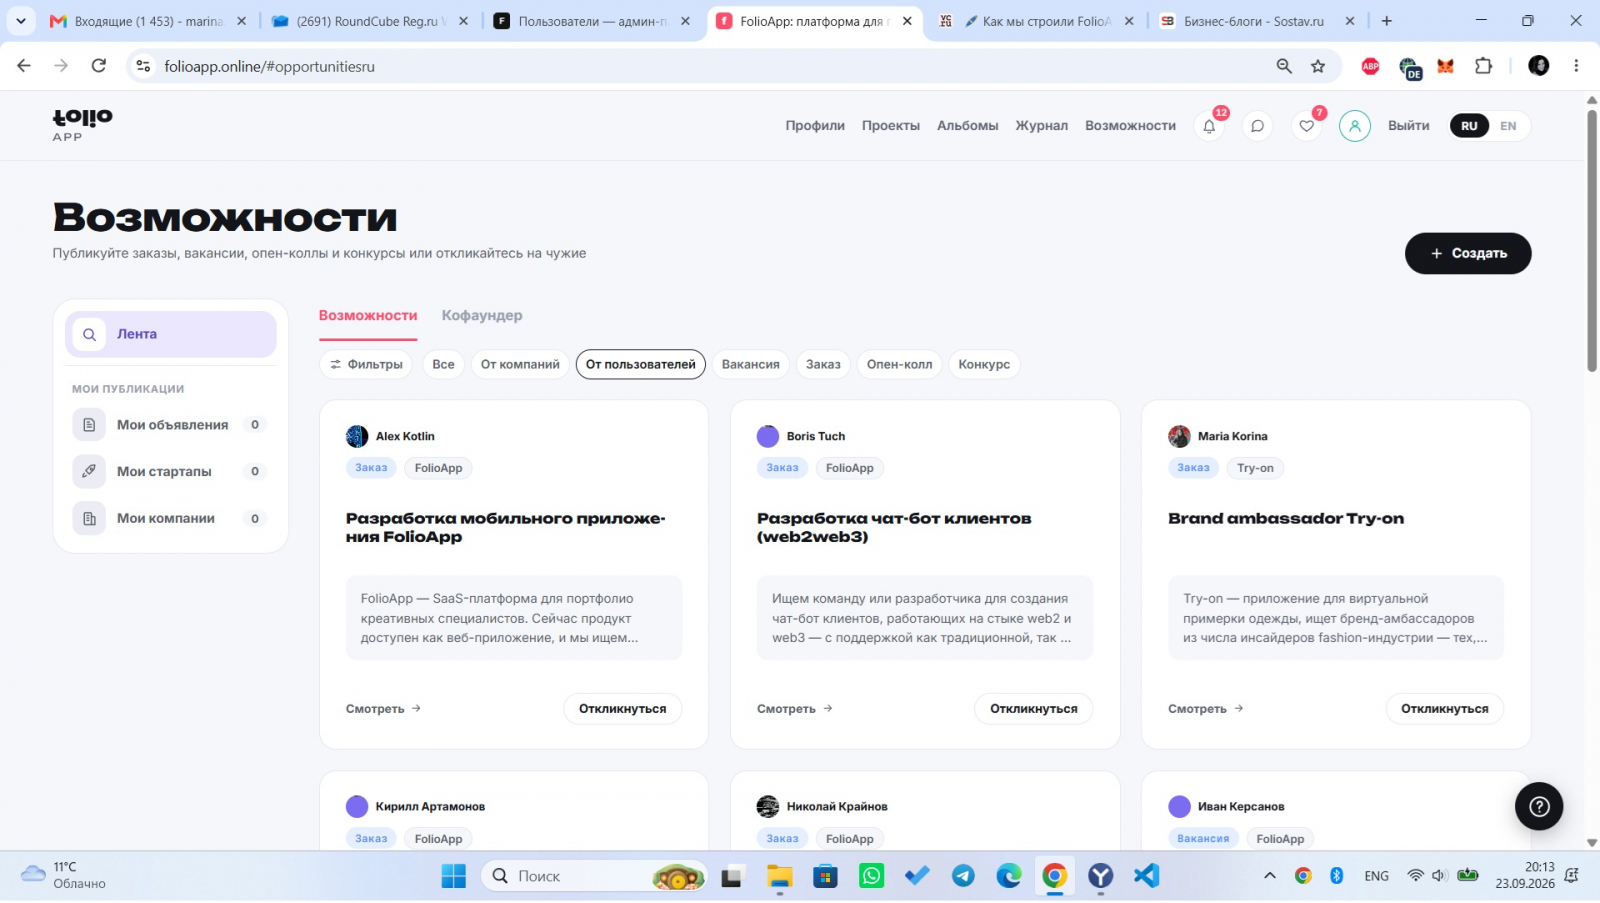
Task: Switch to the Кофаундер tab
Action: click(482, 316)
